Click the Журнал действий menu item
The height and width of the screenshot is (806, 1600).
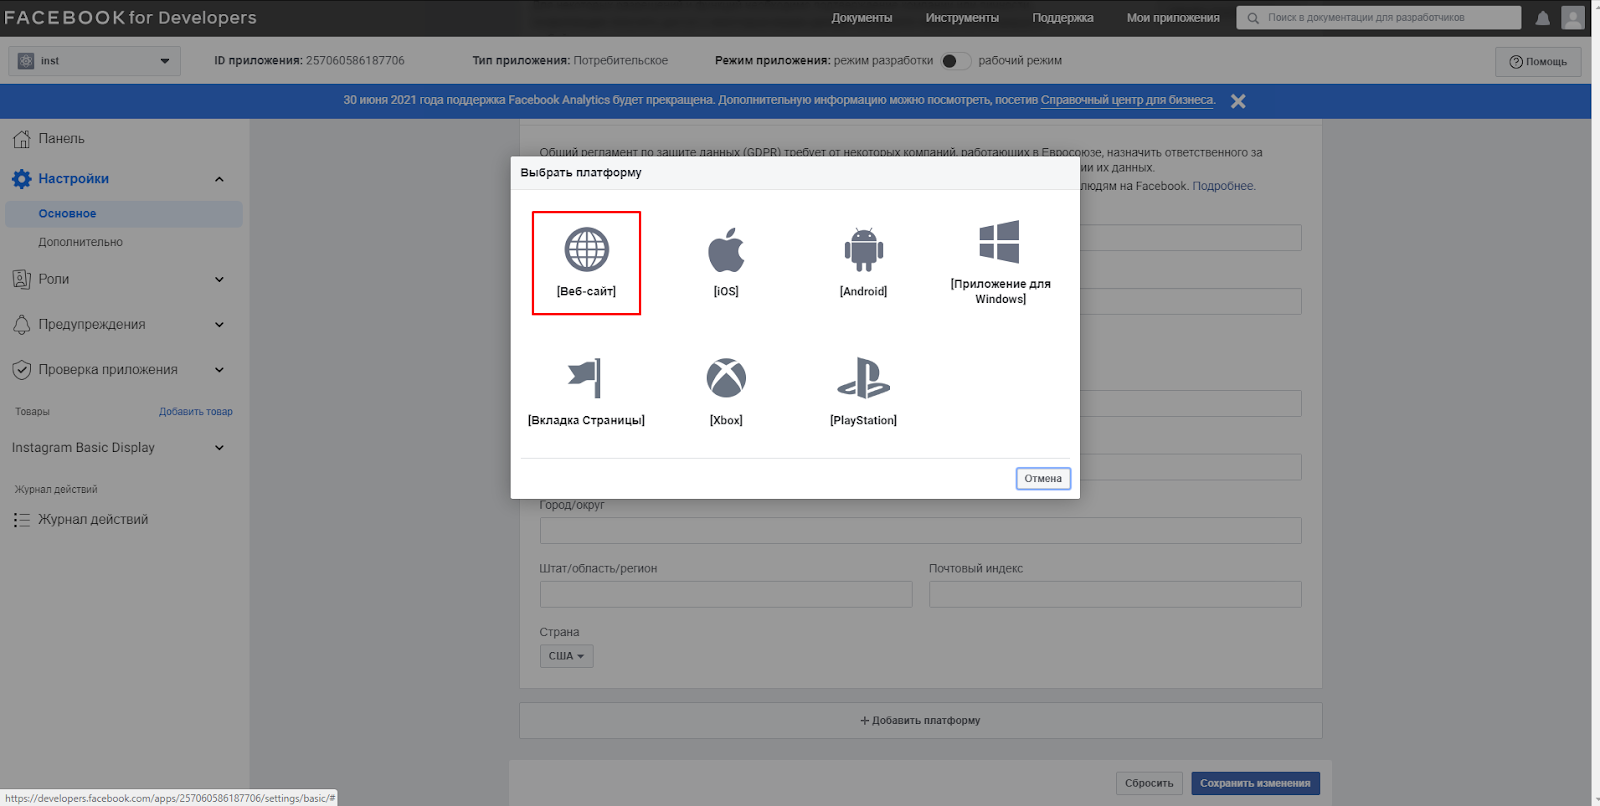(x=93, y=520)
